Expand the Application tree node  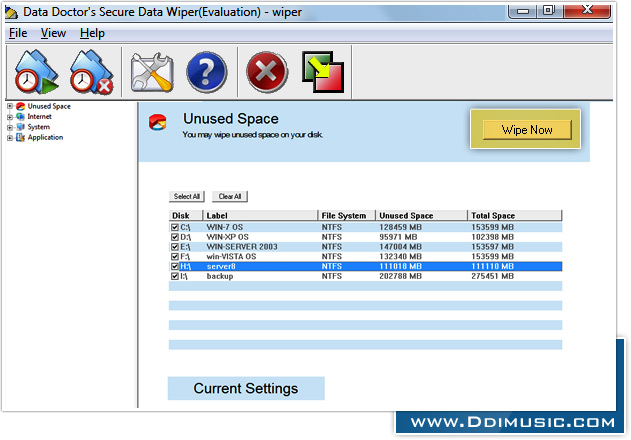(x=9, y=138)
